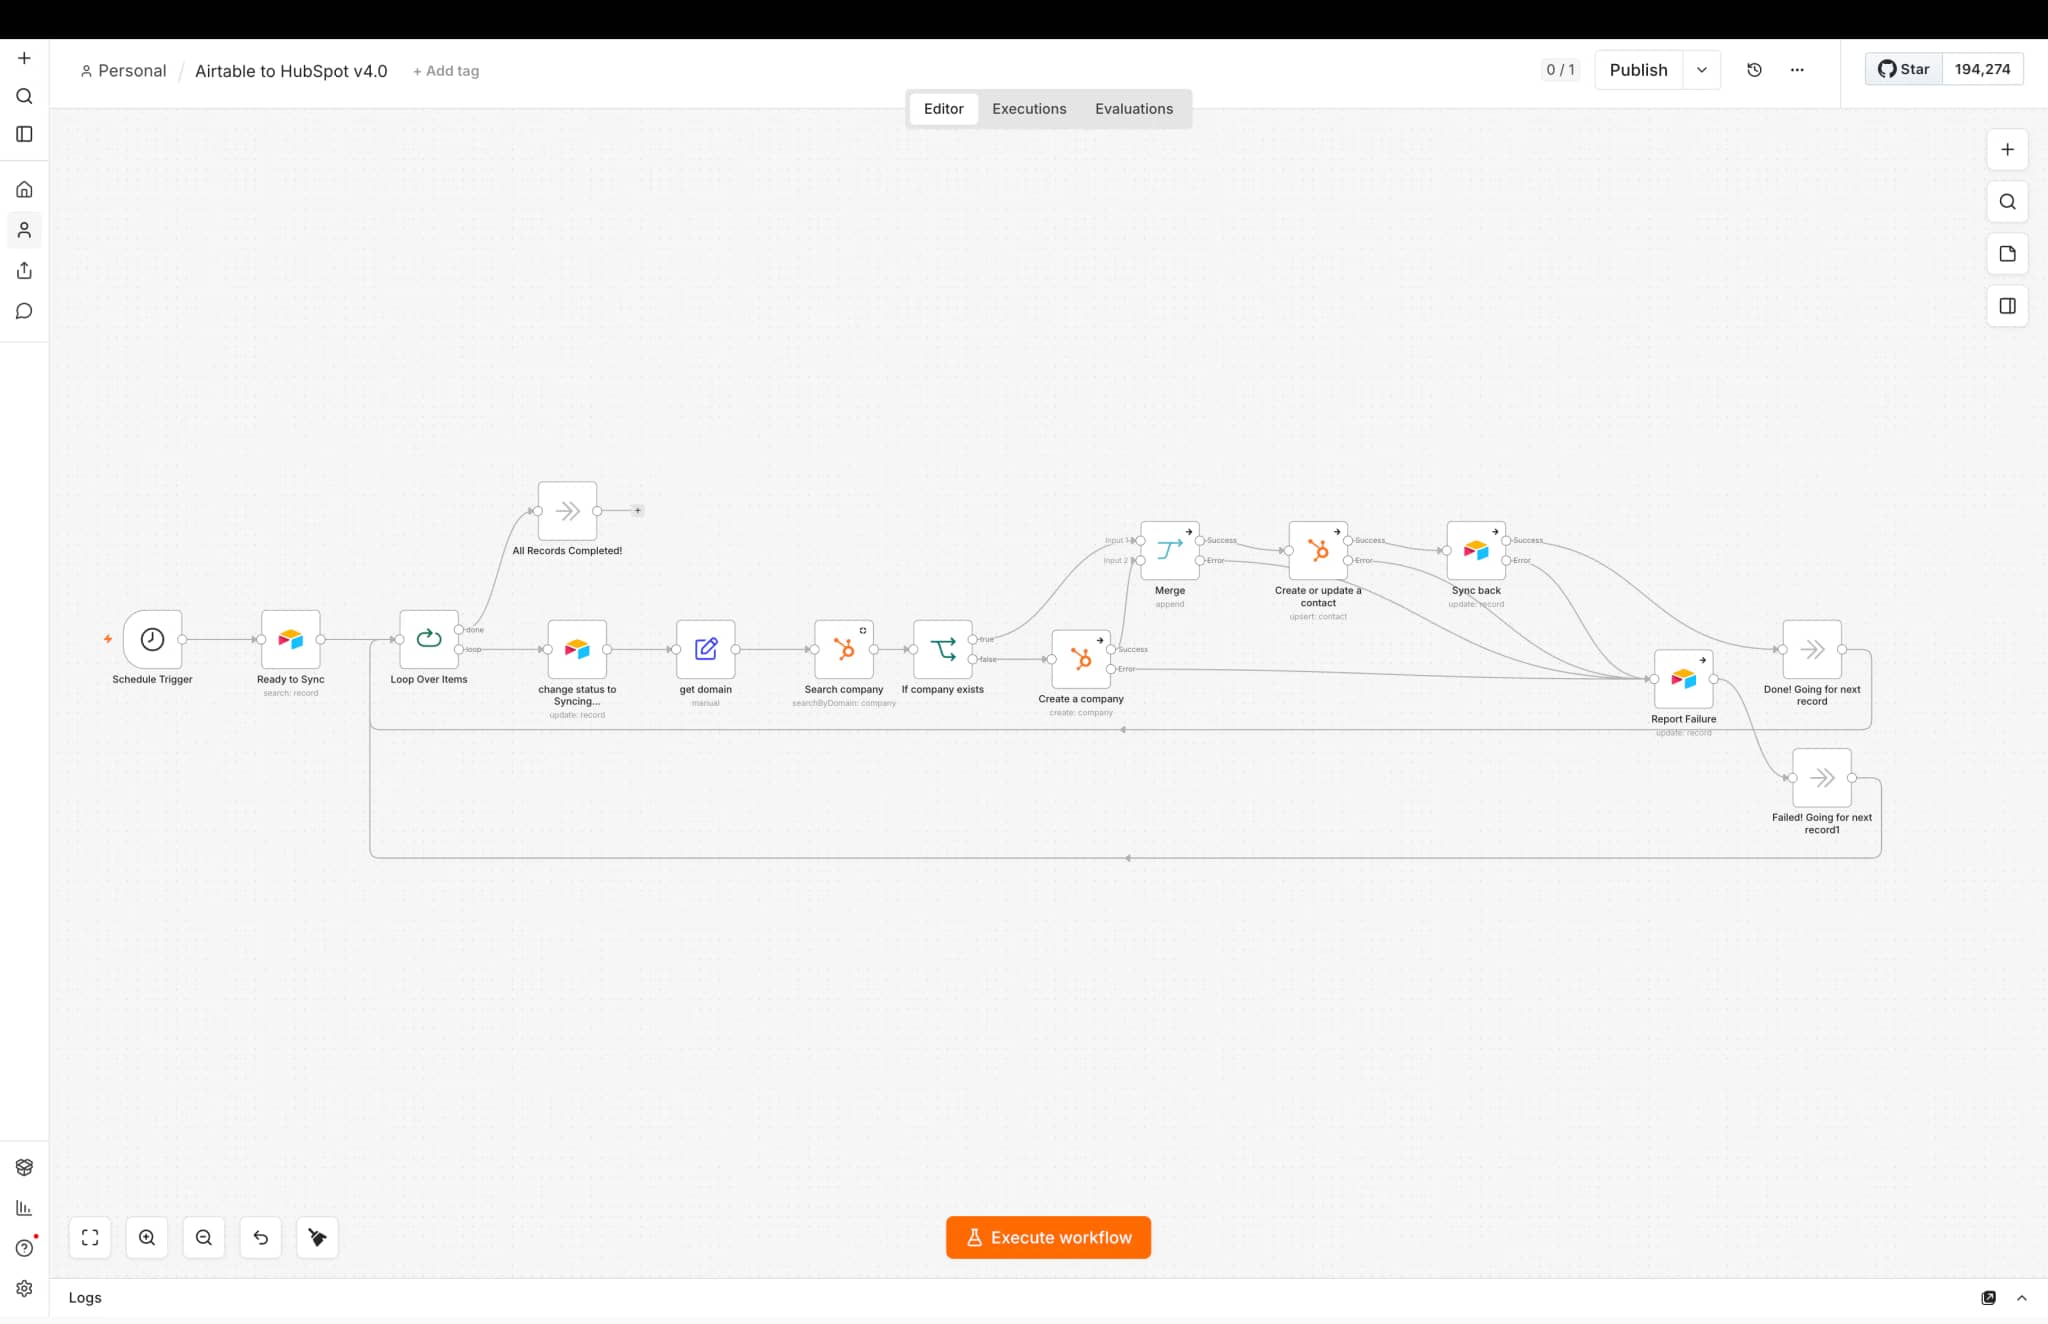This screenshot has height=1324, width=2048.
Task: Open the help question mark icon
Action: coord(24,1248)
